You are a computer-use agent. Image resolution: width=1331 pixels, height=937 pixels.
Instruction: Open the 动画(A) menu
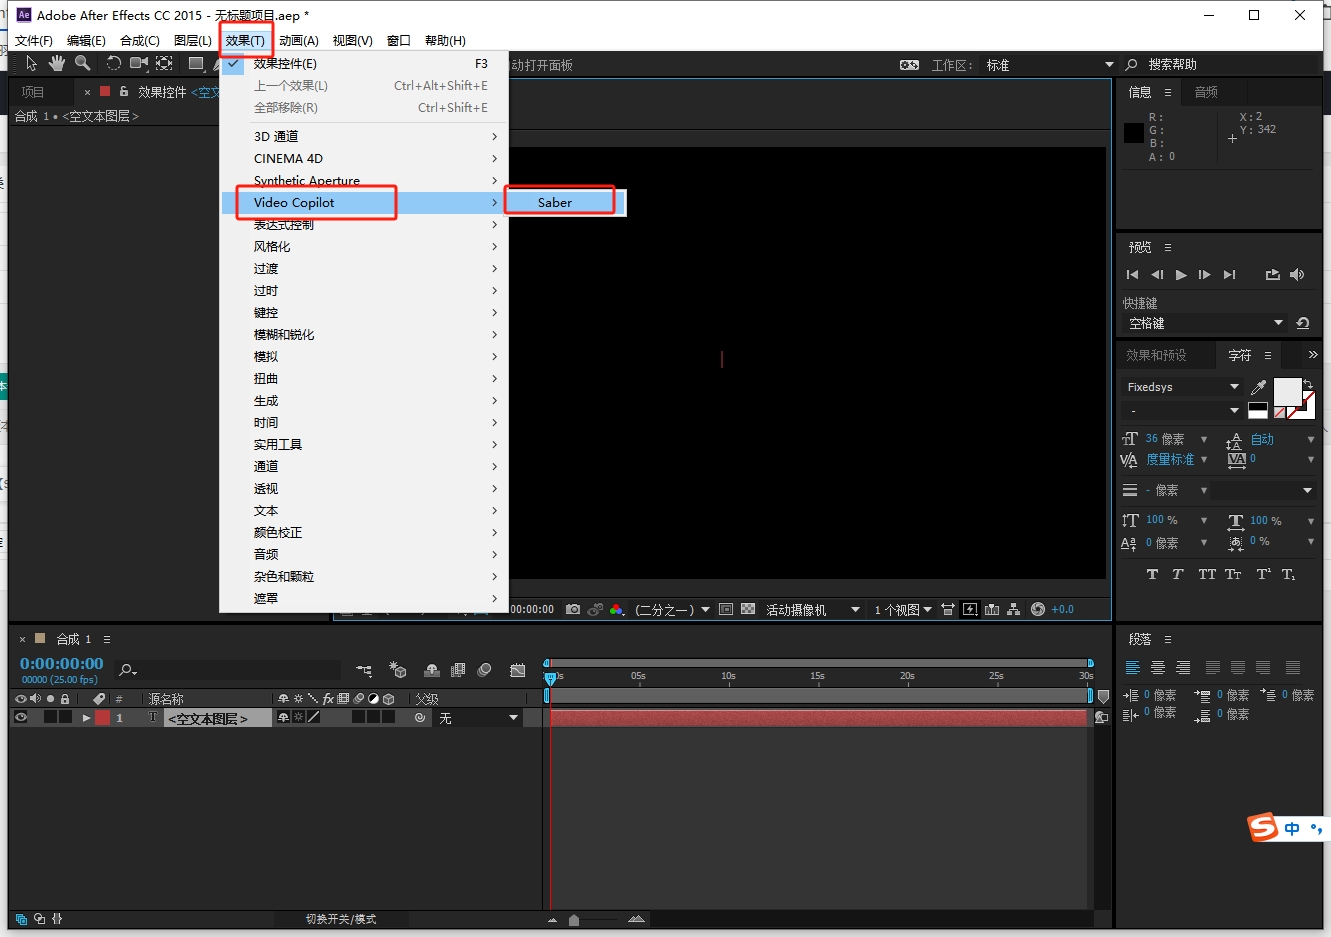pyautogui.click(x=299, y=41)
